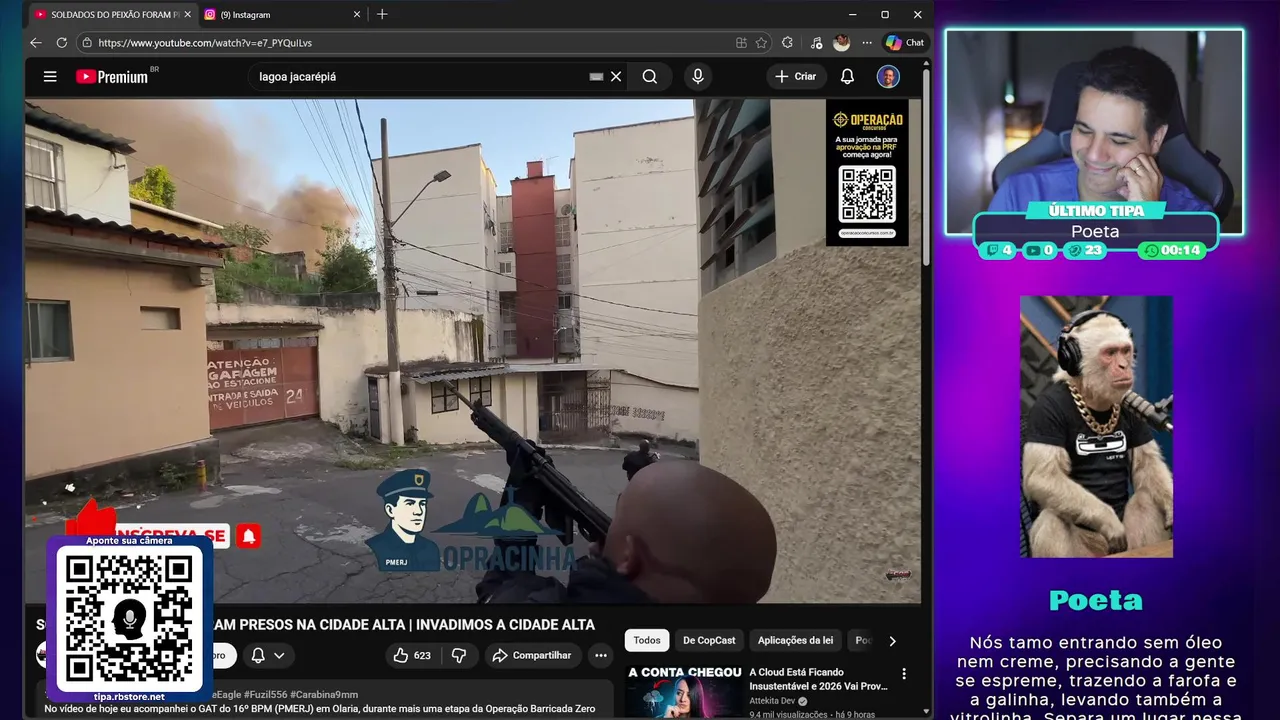Select the Aplicações da lei filter chip

pos(795,640)
